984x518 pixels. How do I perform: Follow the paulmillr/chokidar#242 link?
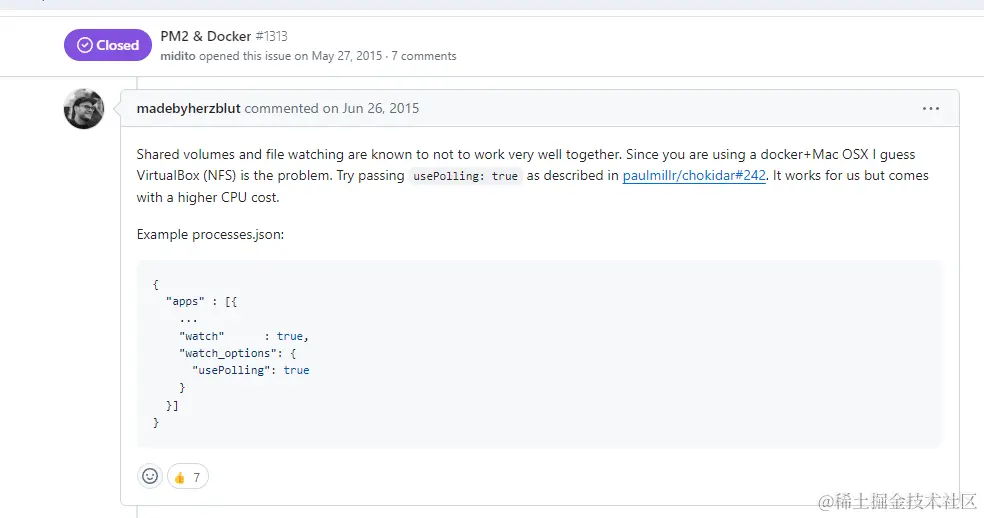click(x=694, y=176)
